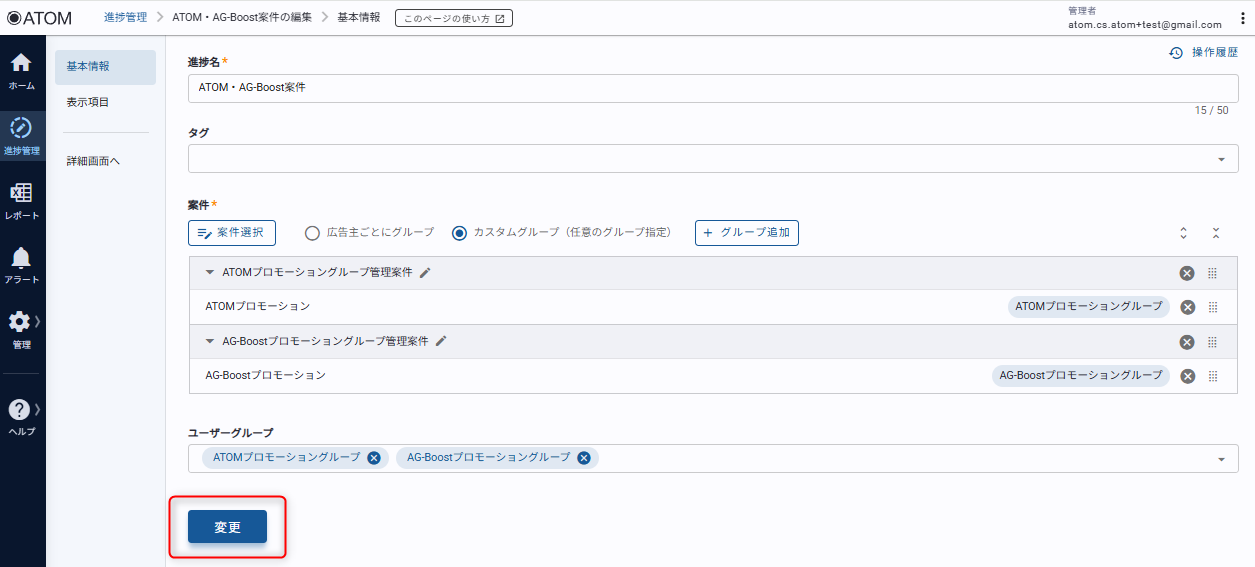The image size is (1255, 567).
Task: Go to 詳細画面へ in side menu
Action: tap(93, 161)
